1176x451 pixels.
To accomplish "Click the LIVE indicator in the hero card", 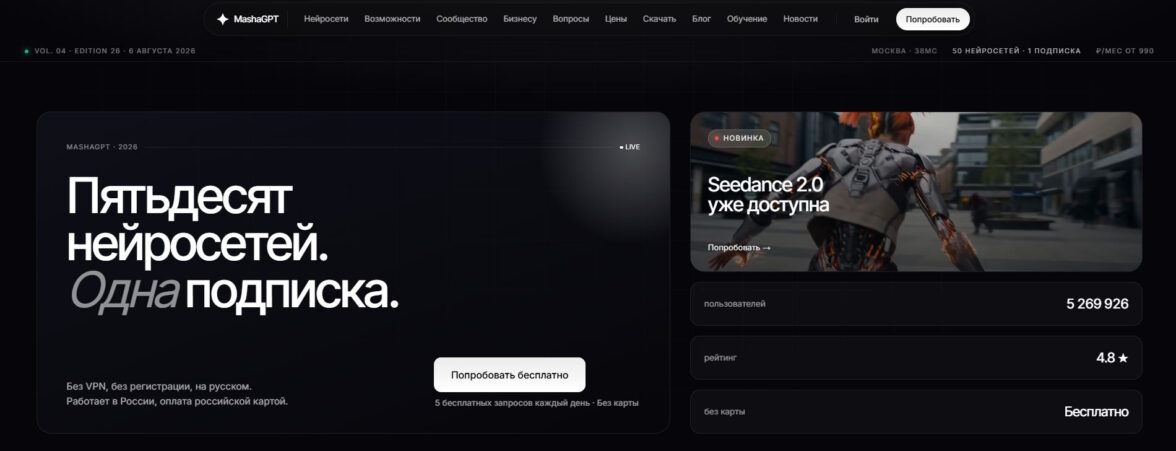I will (630, 147).
